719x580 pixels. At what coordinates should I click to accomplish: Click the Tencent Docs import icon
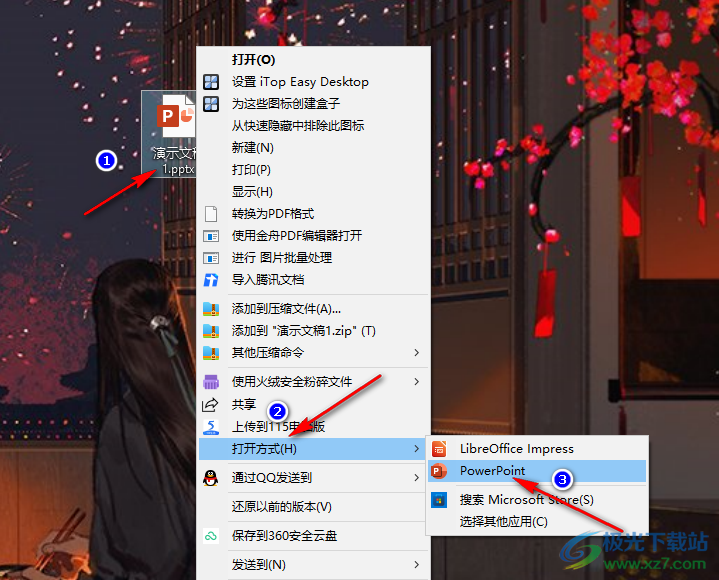coord(211,280)
